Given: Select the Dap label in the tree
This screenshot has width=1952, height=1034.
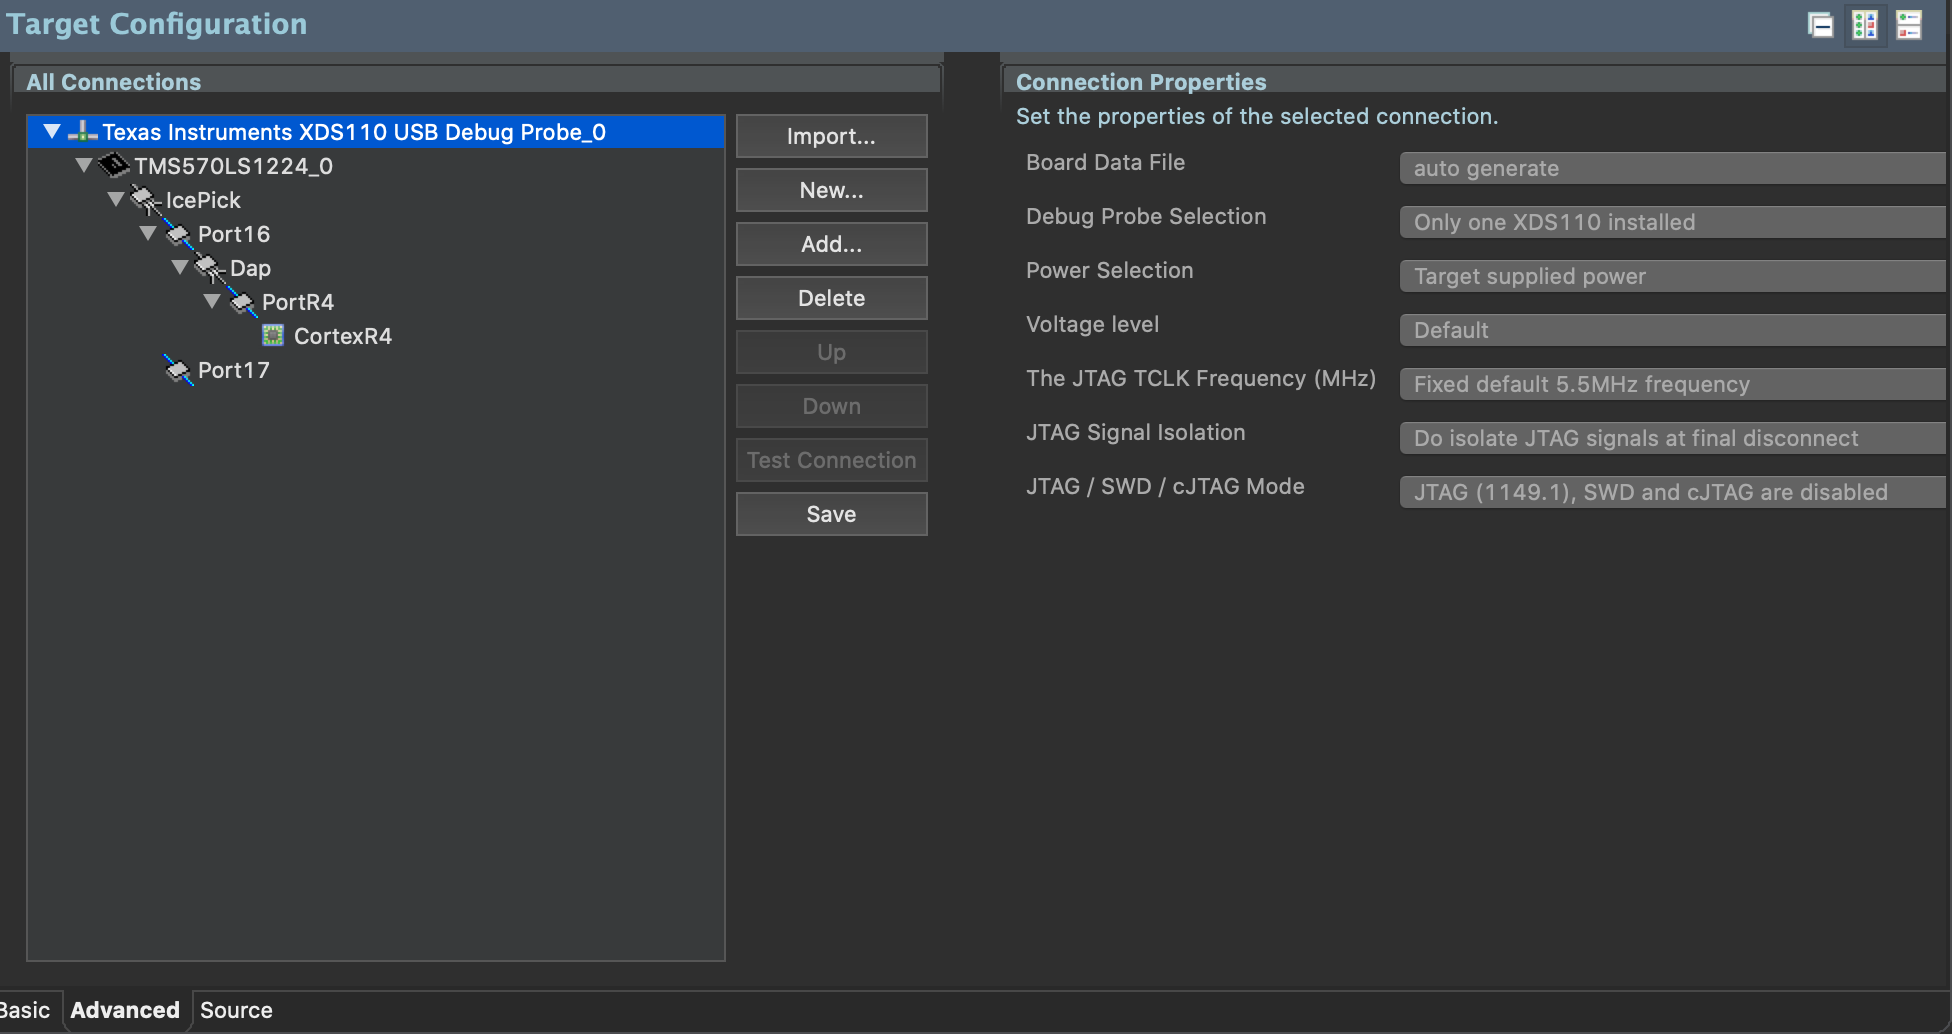Looking at the screenshot, I should coord(250,268).
